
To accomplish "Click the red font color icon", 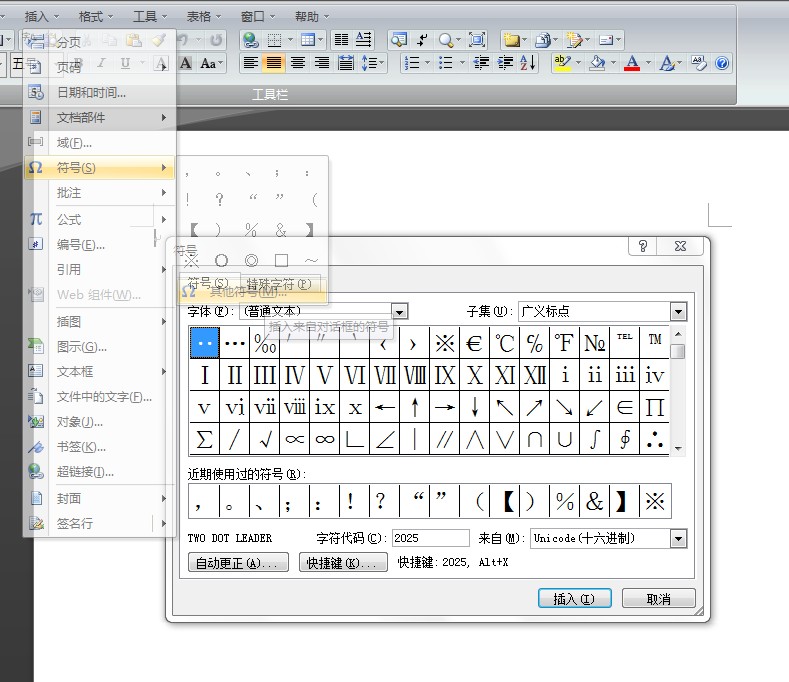I will click(630, 63).
